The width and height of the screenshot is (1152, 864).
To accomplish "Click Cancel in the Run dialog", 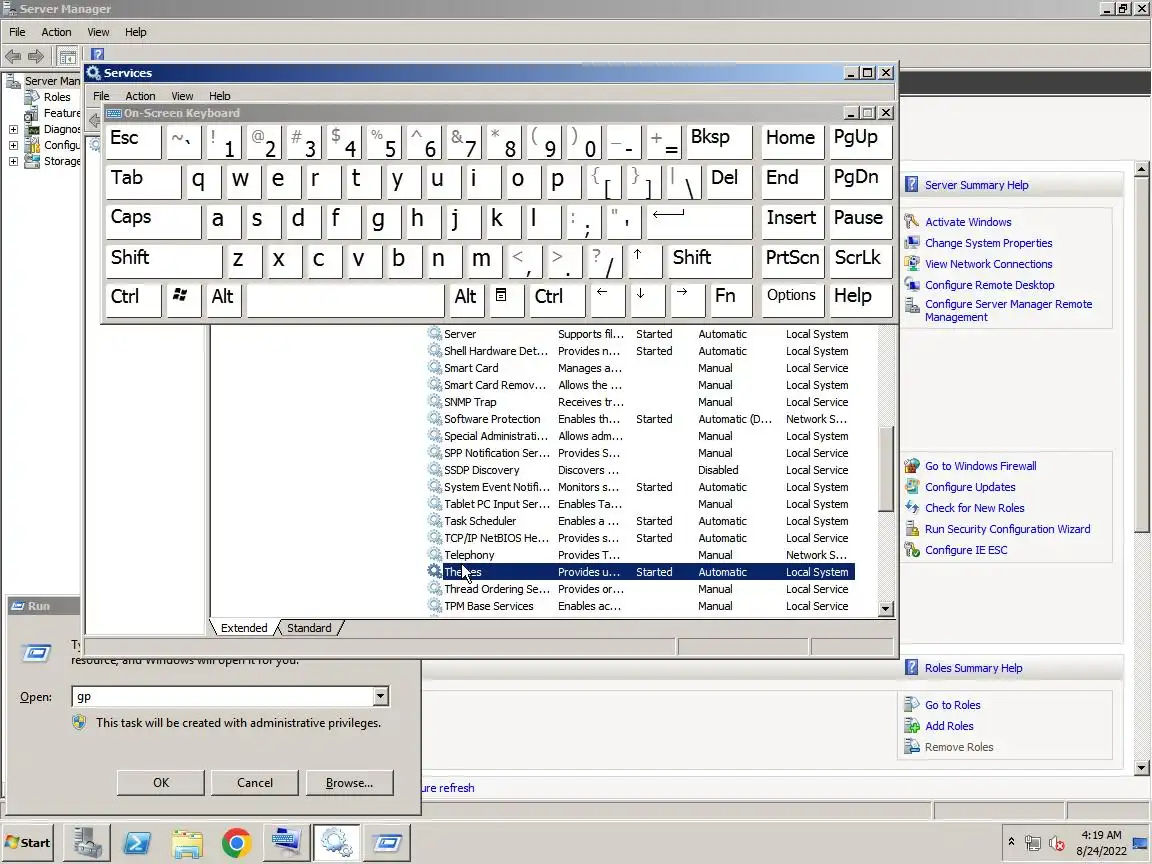I will 255,782.
